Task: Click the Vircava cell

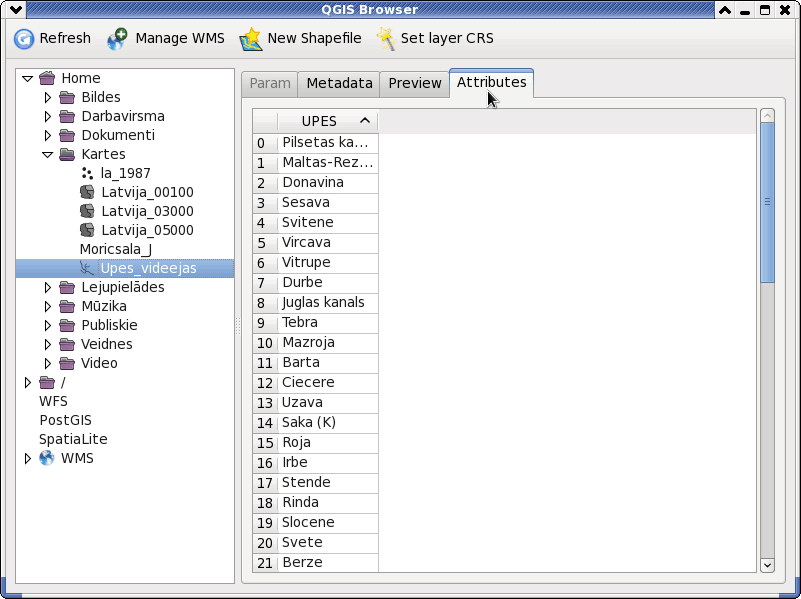Action: coord(328,243)
